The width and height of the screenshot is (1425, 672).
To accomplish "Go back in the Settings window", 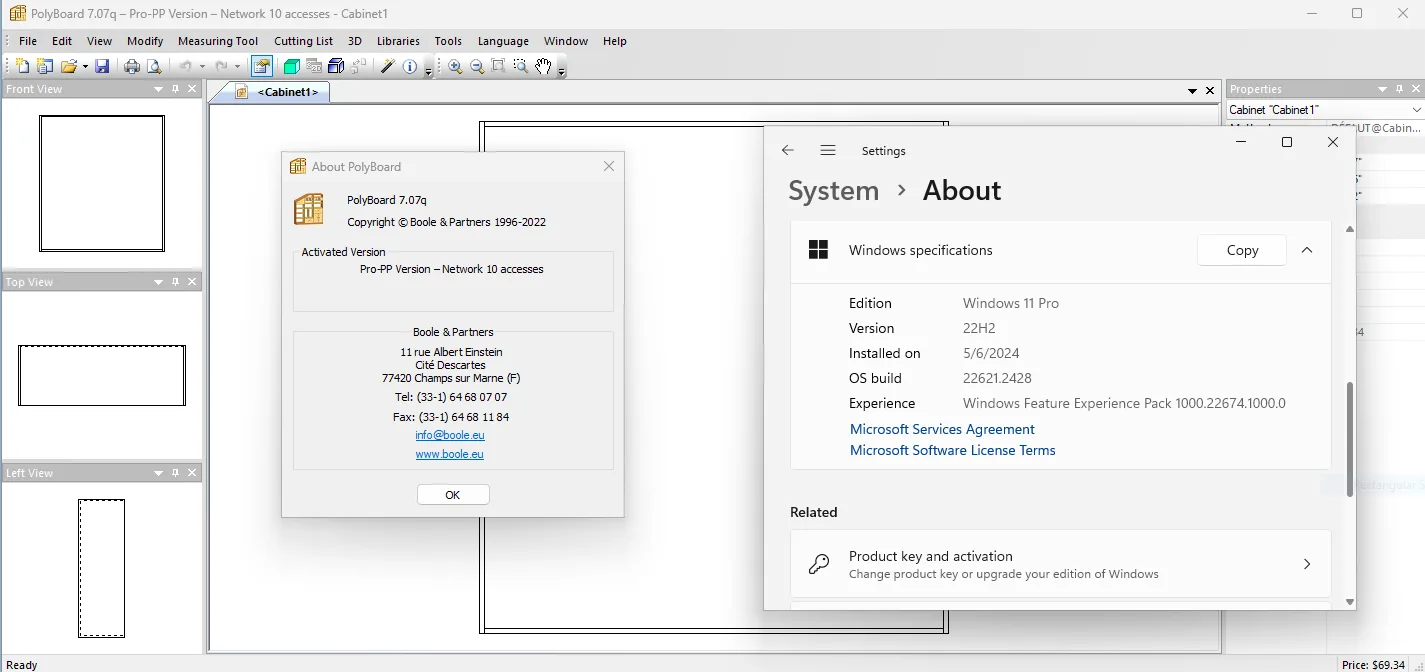I will (x=788, y=150).
